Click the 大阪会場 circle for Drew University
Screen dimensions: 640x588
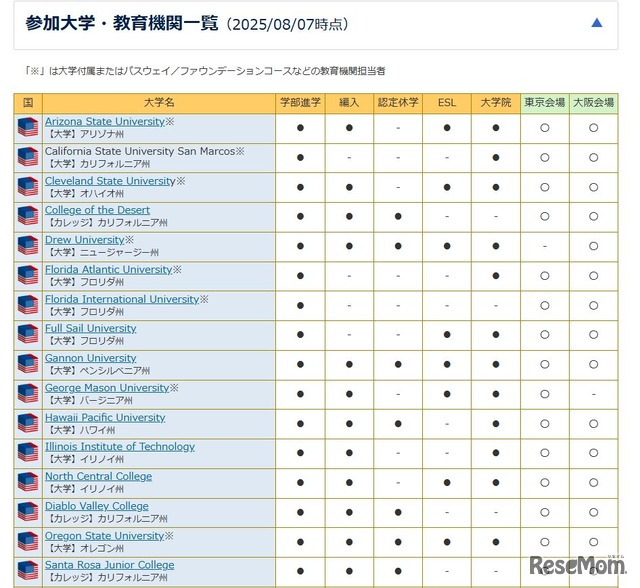[593, 246]
